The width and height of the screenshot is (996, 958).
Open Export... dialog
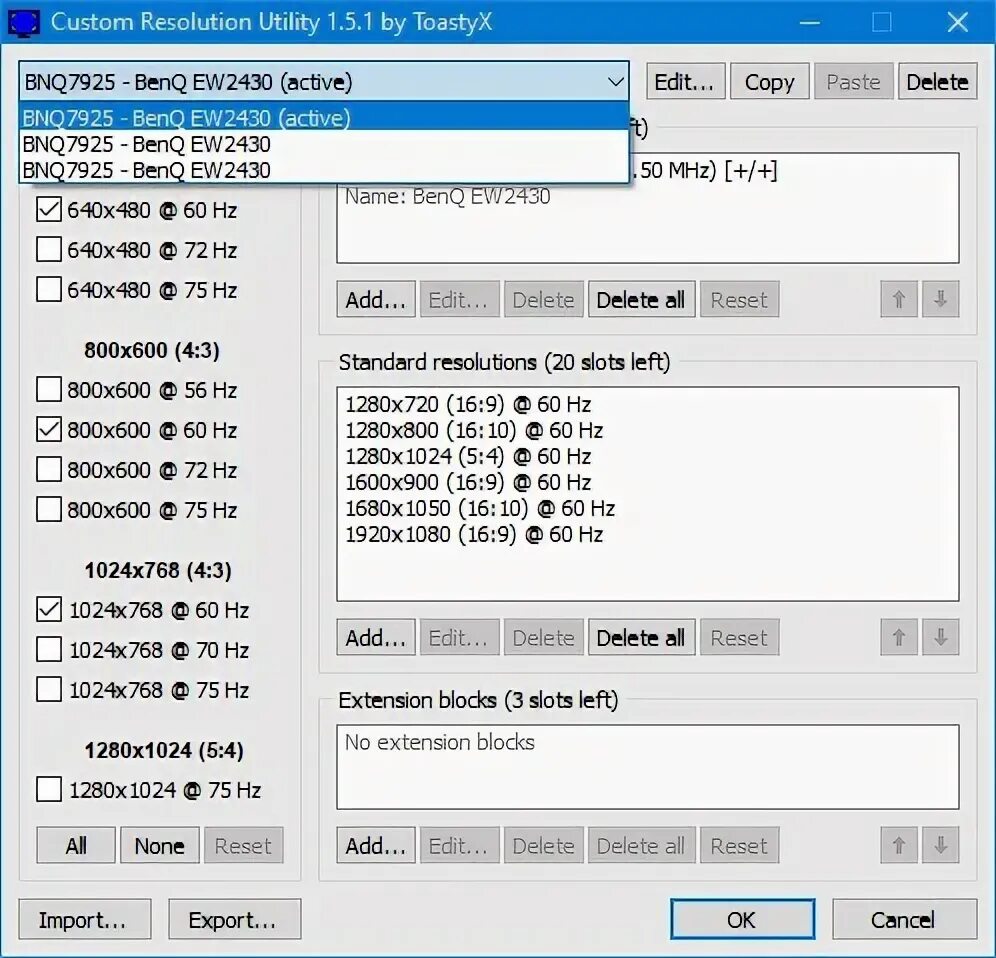click(x=234, y=919)
